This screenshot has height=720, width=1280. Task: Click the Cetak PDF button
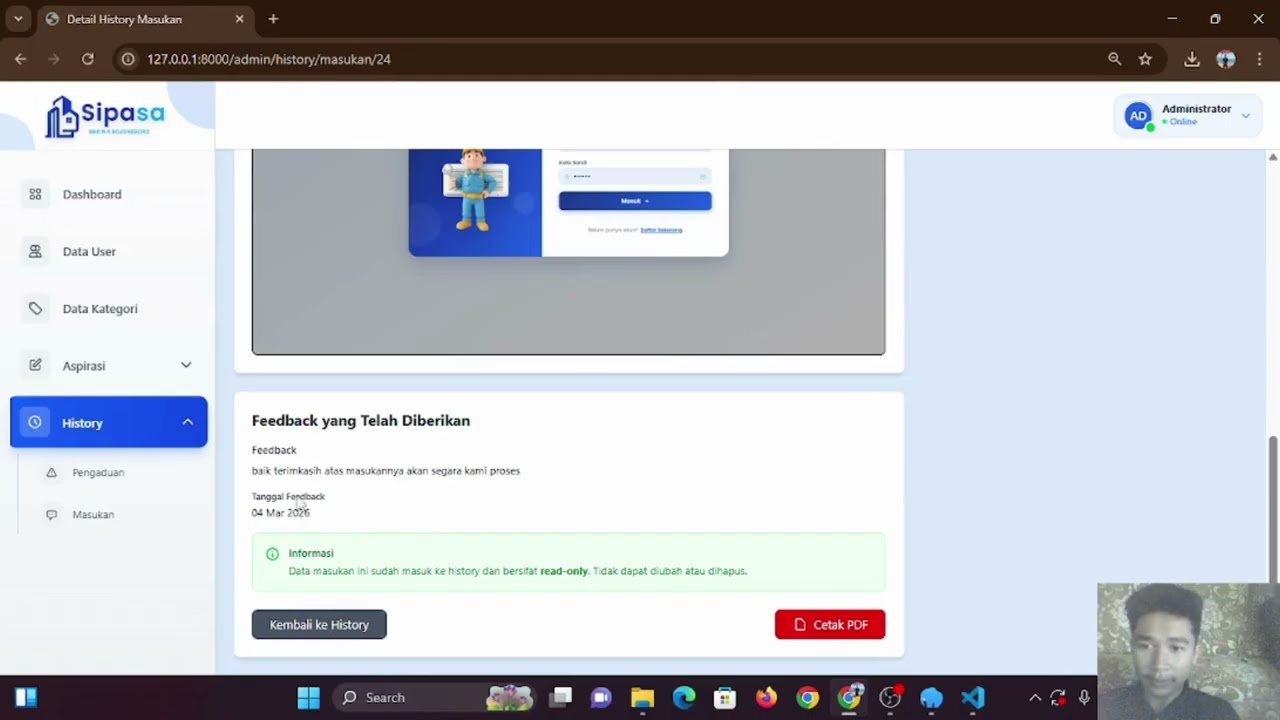point(830,624)
